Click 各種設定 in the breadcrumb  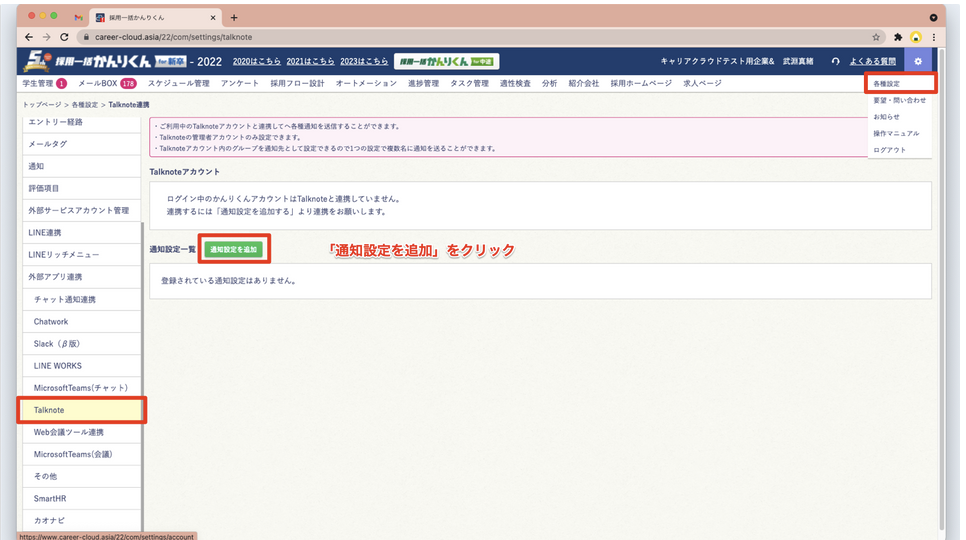coord(83,105)
